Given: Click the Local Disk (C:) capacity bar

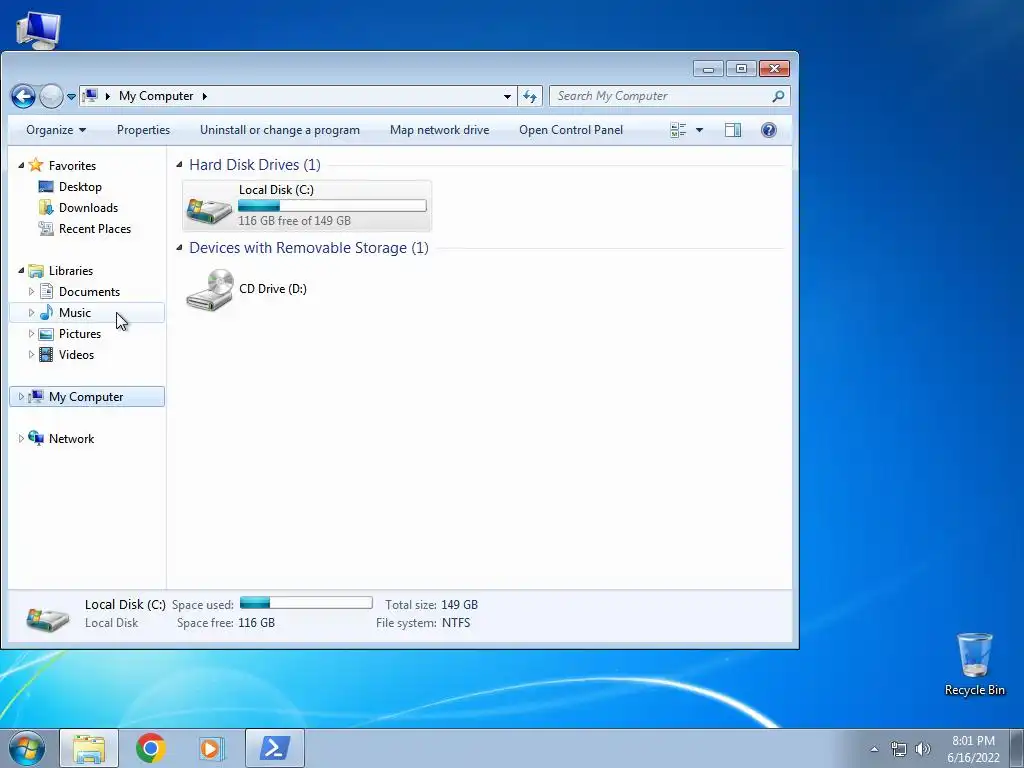Looking at the screenshot, I should 332,206.
